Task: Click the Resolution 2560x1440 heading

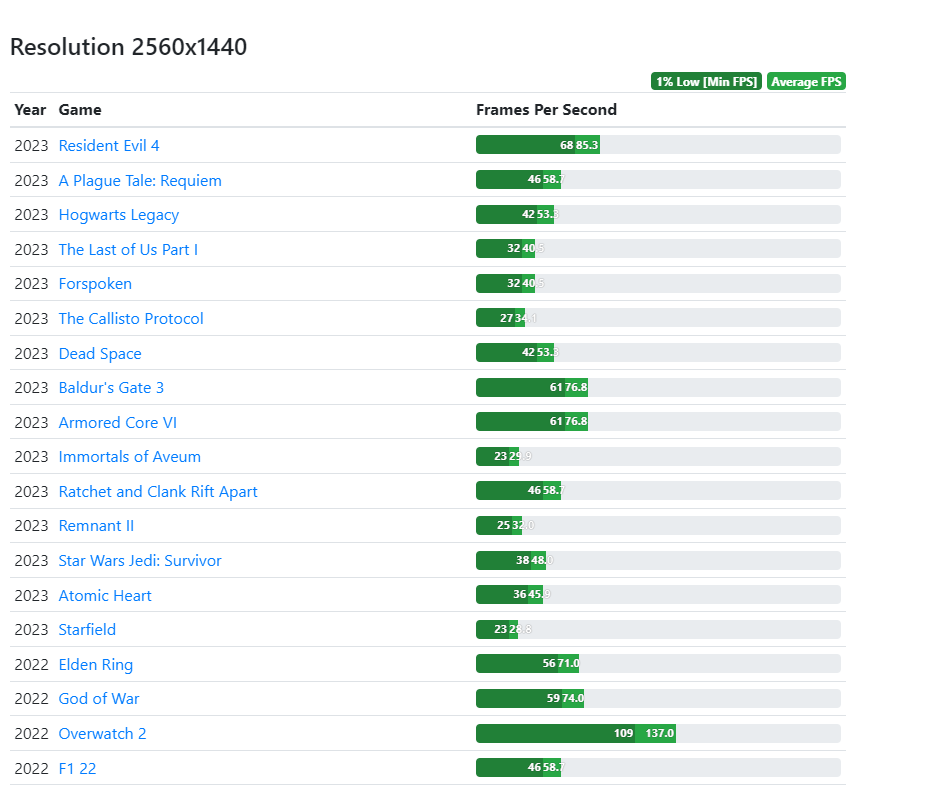Action: [x=128, y=47]
